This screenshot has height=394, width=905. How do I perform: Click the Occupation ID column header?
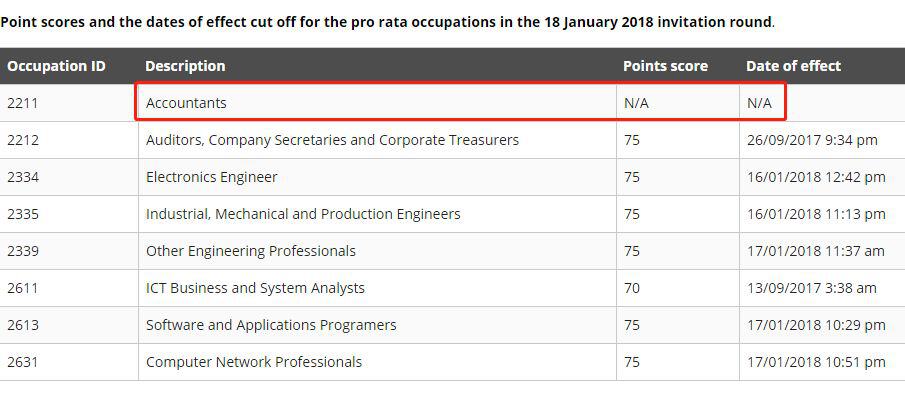pos(56,66)
